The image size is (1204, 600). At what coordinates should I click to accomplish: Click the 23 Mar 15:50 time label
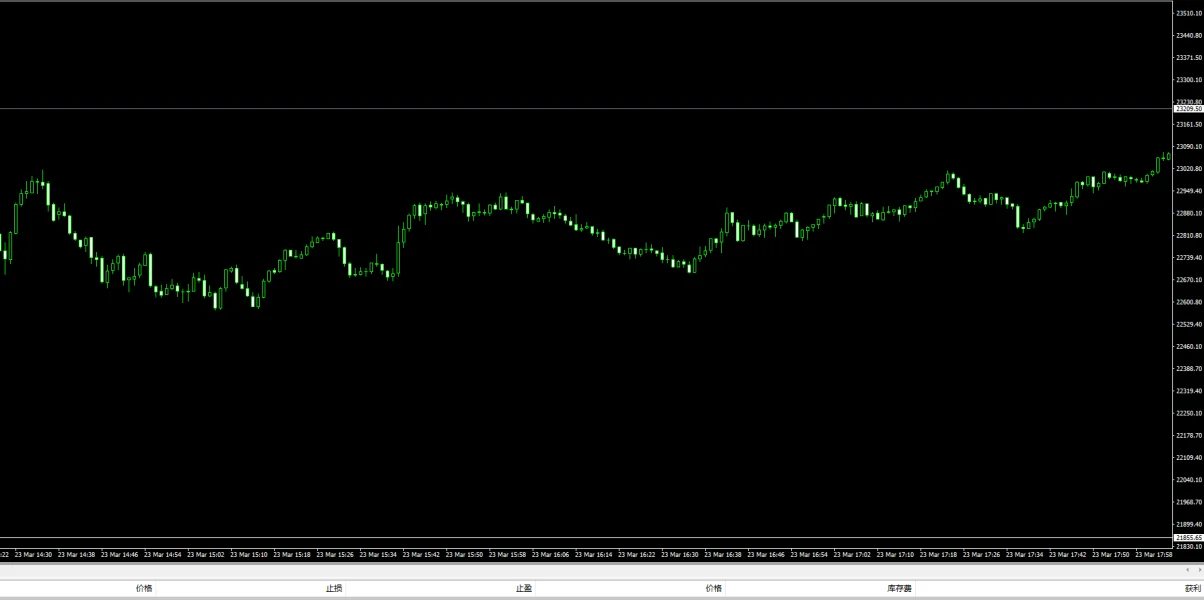(464, 554)
